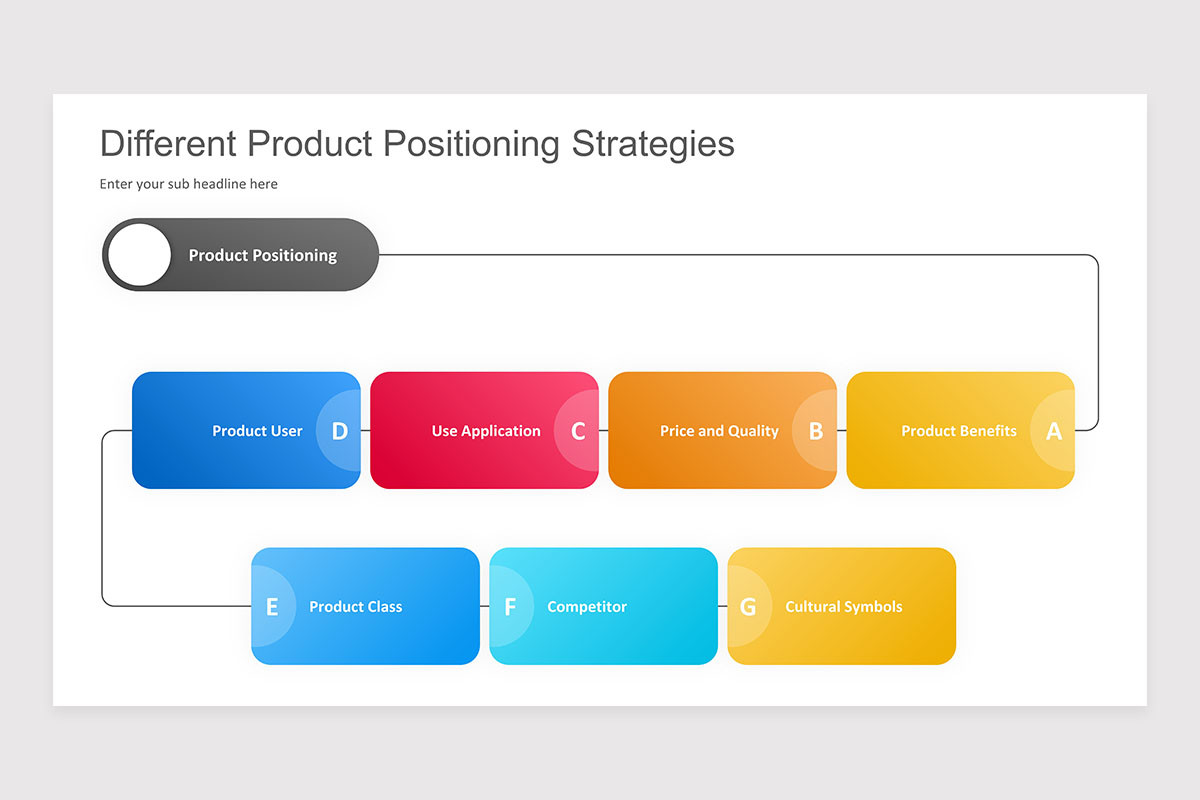Click the sub headline placeholder text

pyautogui.click(x=189, y=184)
